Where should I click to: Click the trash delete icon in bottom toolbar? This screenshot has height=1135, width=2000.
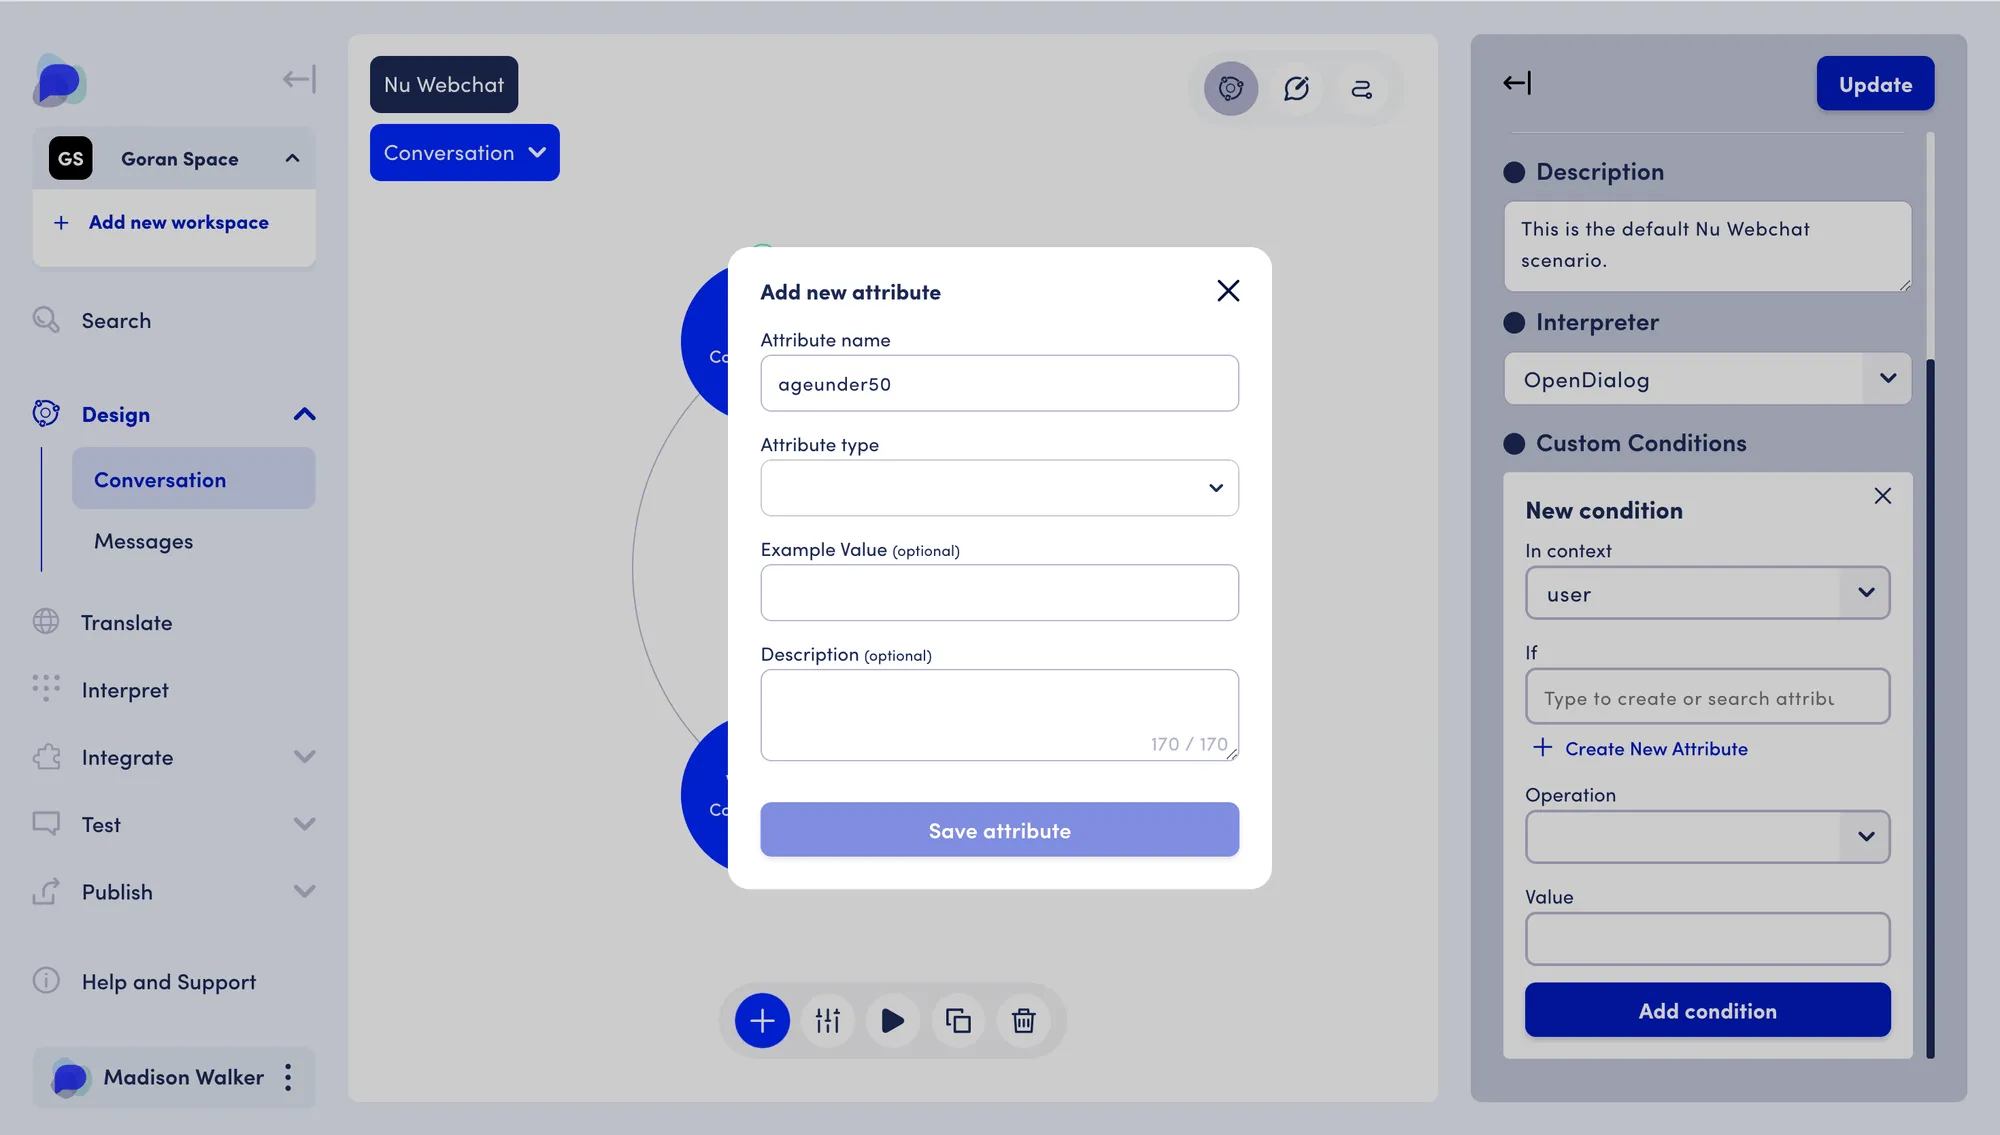coord(1023,1020)
